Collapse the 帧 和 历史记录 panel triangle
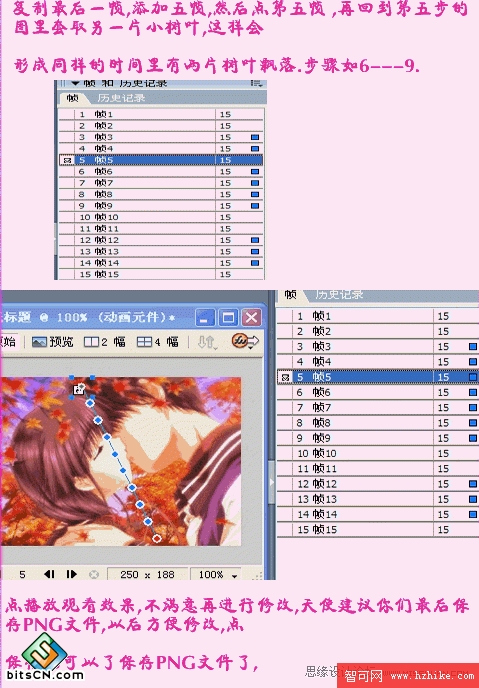Screen dimensions: 479x688 75,83
